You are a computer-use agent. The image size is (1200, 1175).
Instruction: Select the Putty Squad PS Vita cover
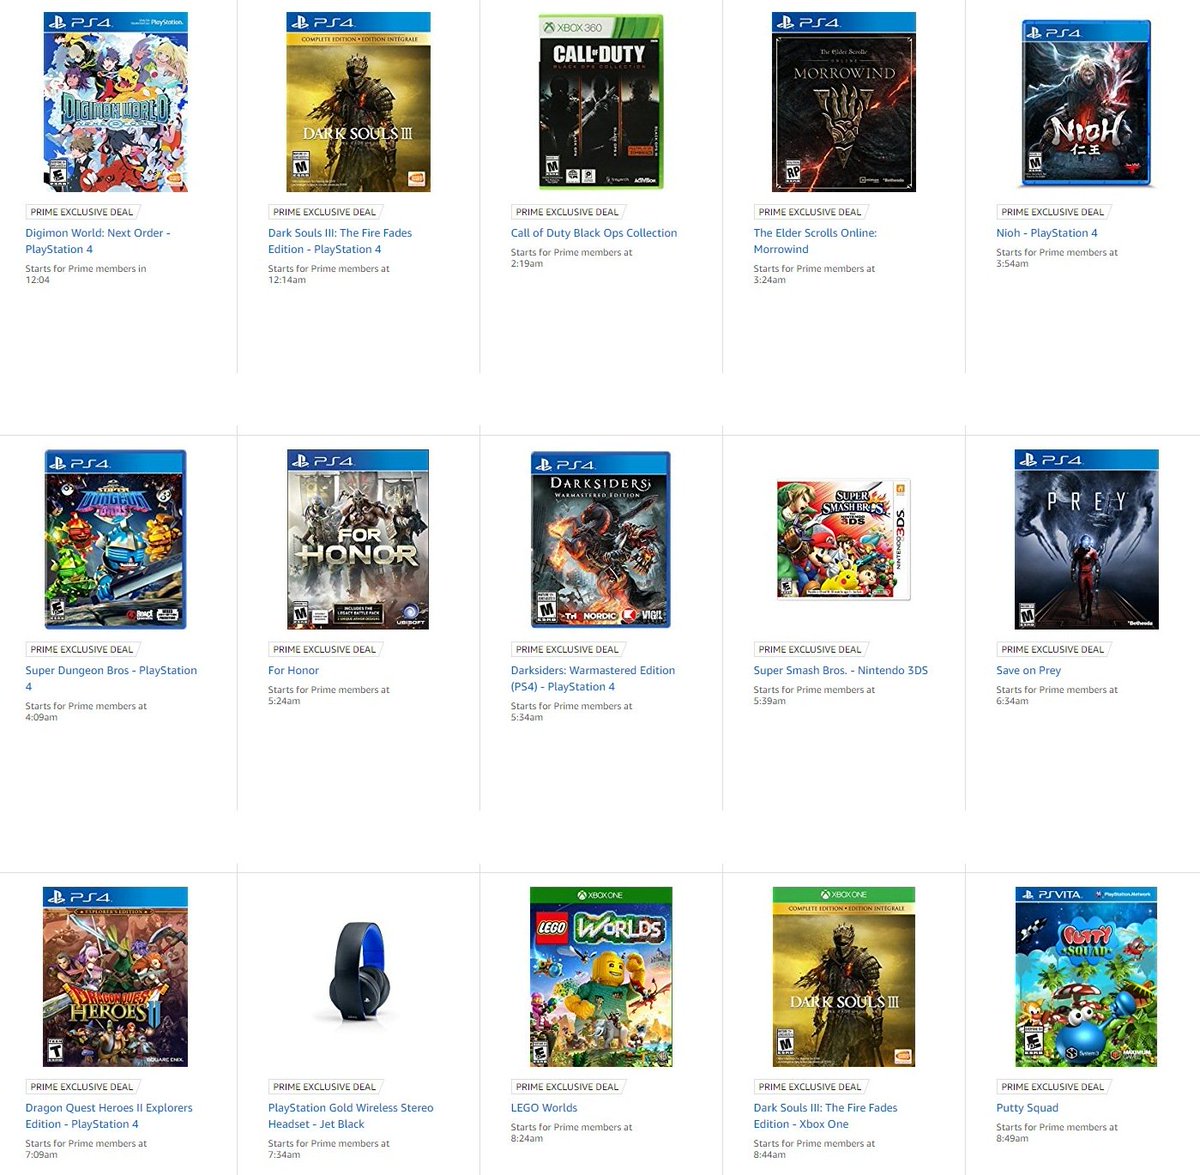point(1086,976)
